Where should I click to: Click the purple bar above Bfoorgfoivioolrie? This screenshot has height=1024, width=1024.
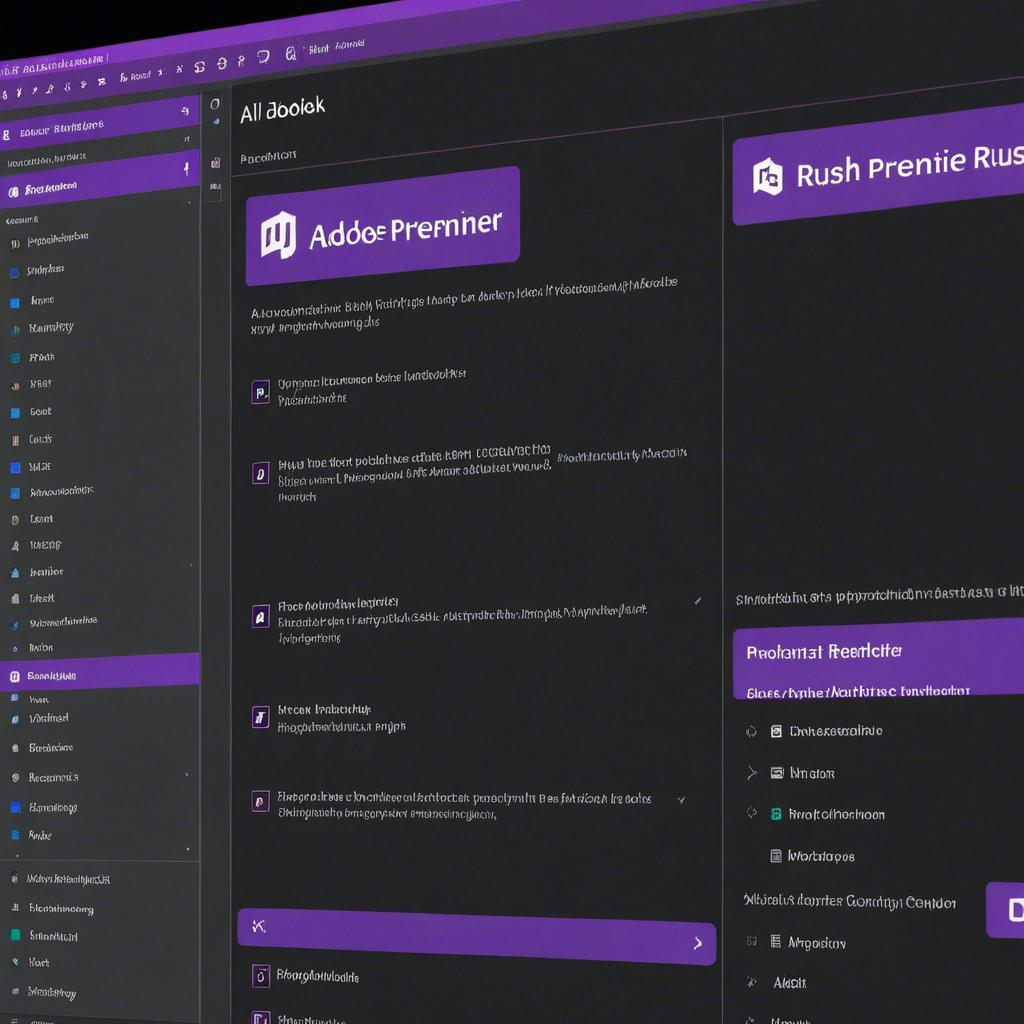pos(477,936)
